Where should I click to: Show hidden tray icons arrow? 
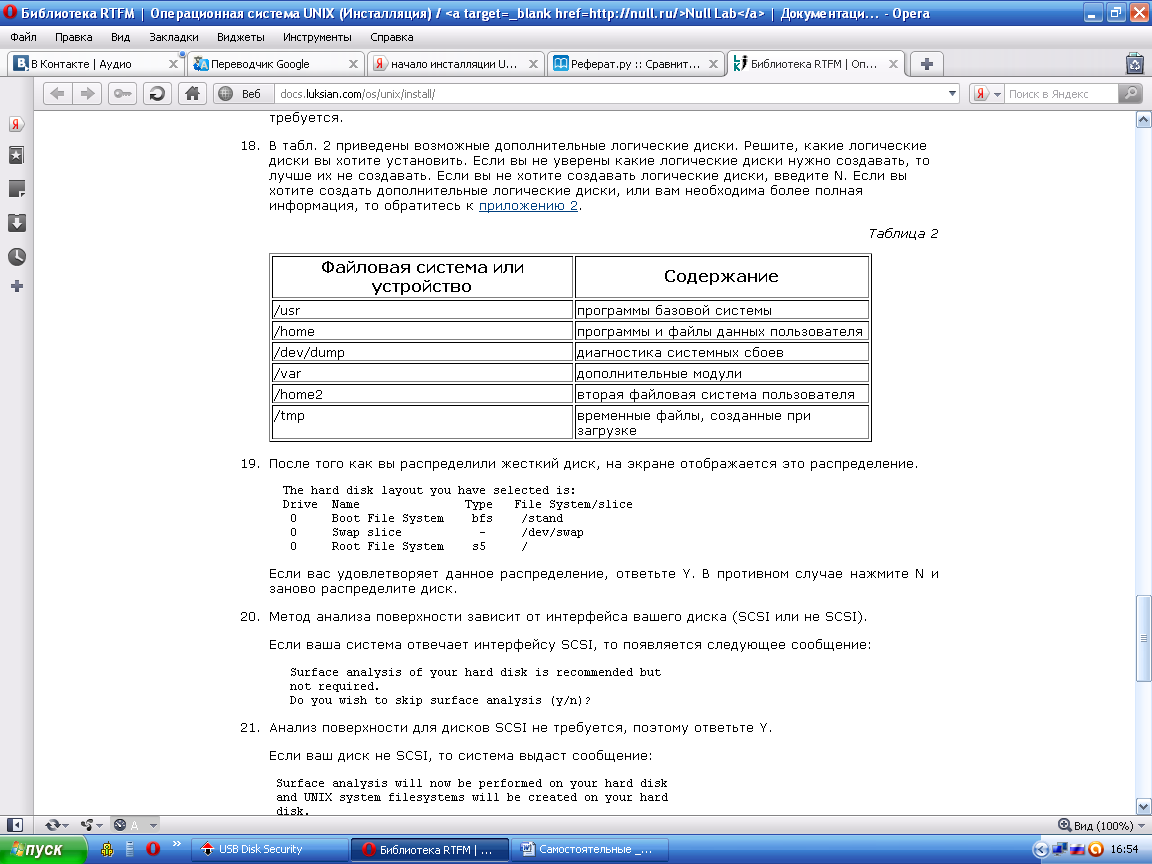[x=1041, y=849]
